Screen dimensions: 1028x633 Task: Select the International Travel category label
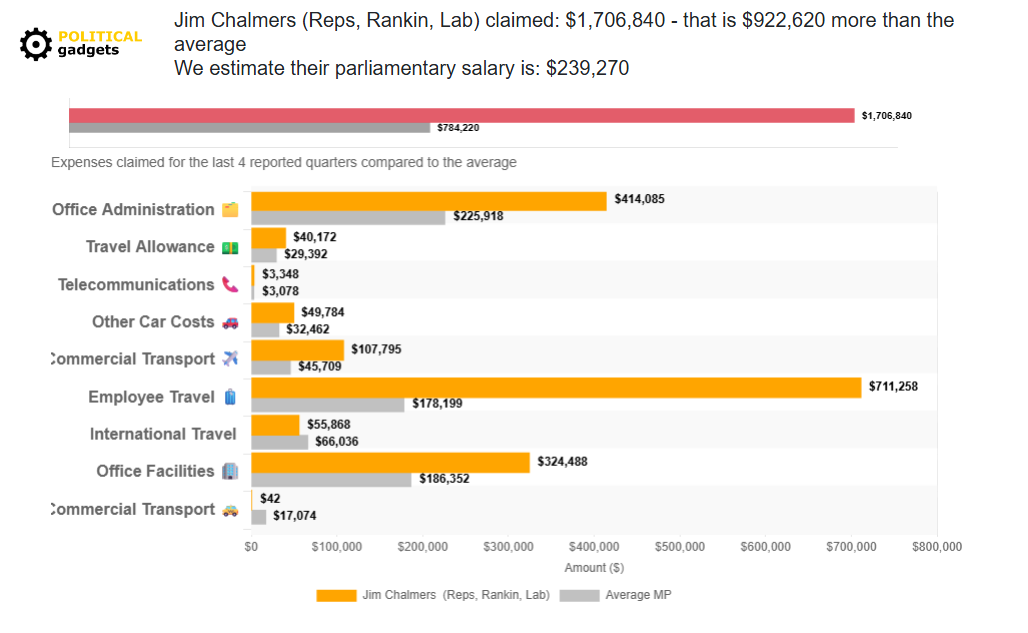(164, 434)
